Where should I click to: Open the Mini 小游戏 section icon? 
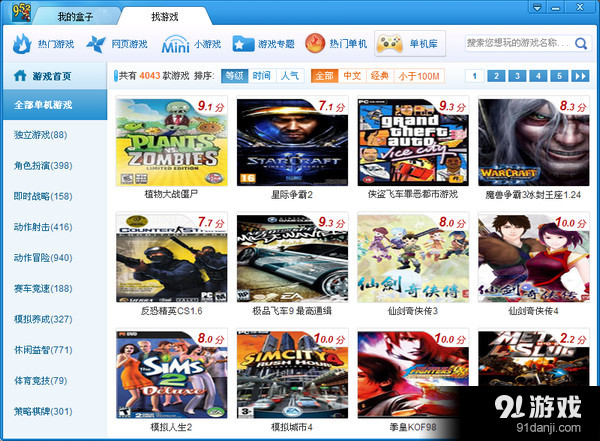click(175, 44)
